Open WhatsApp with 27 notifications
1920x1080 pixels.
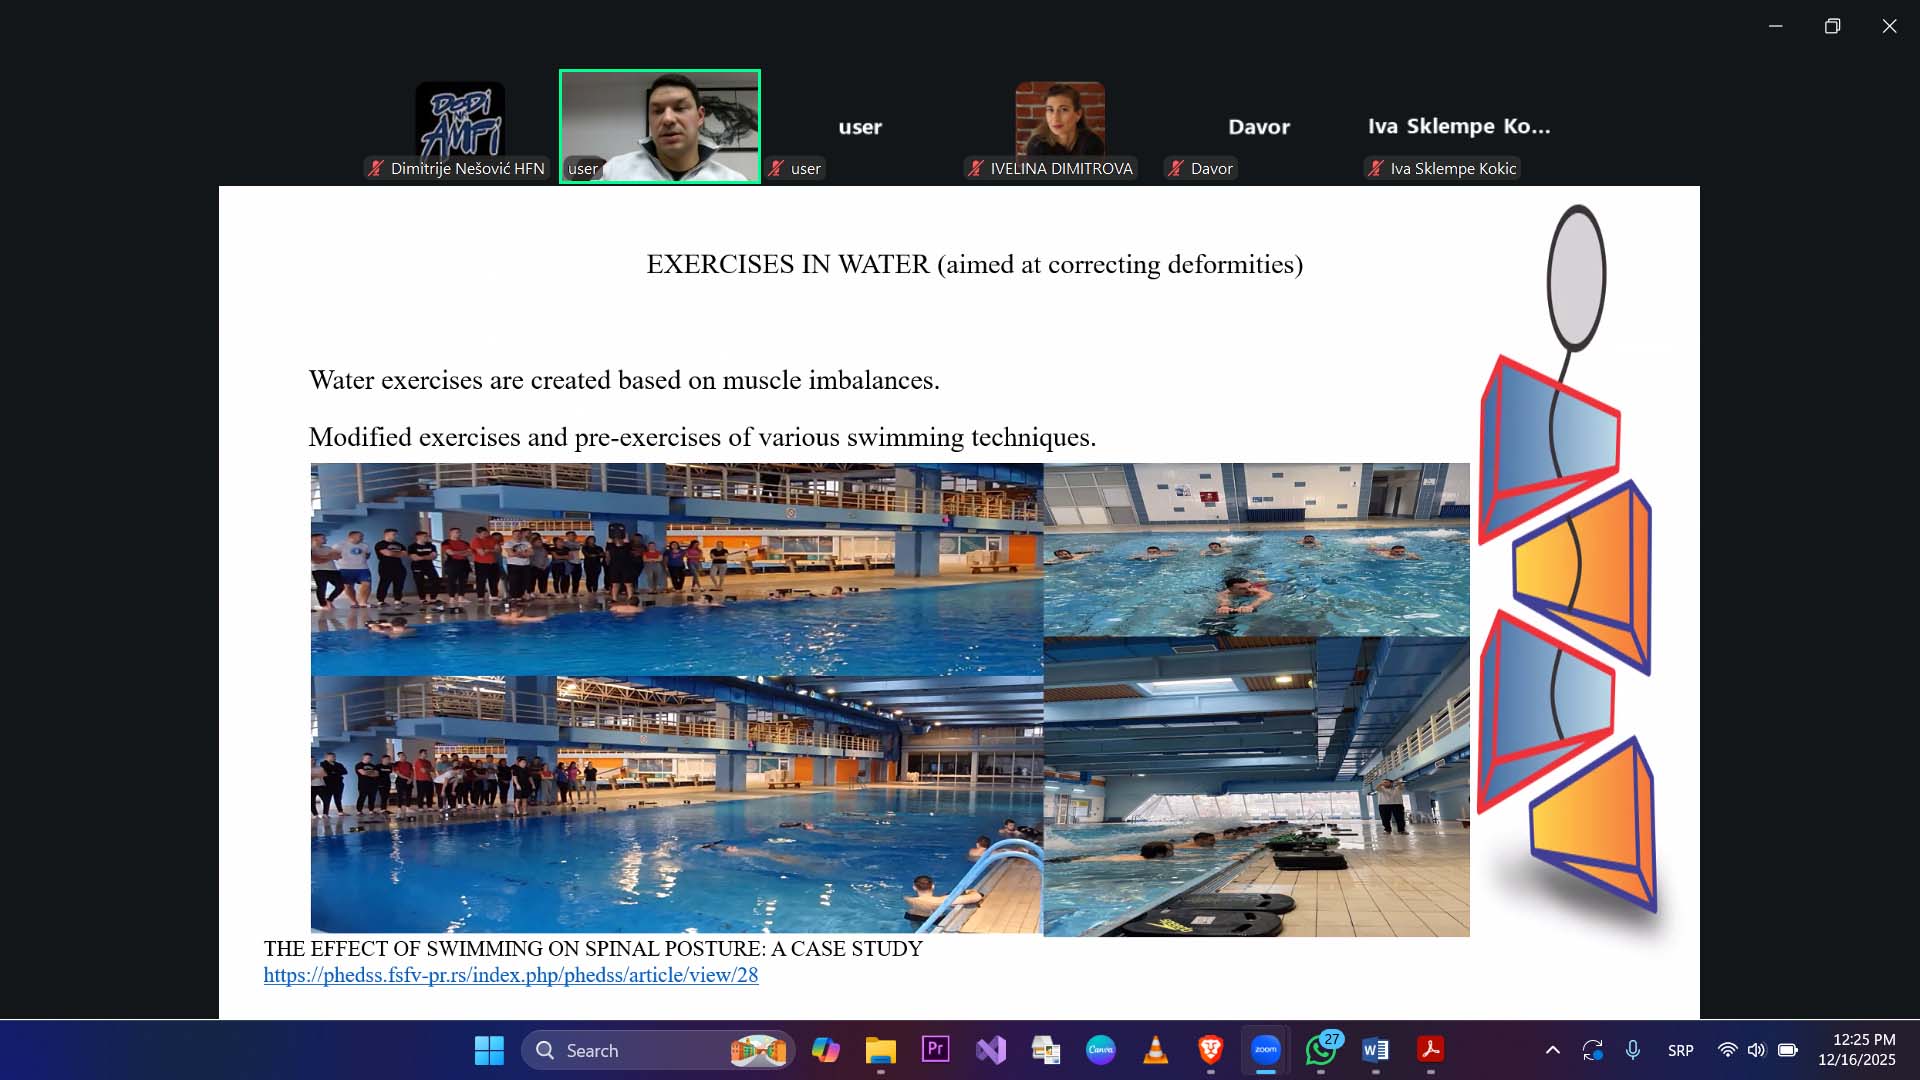(x=1321, y=1050)
